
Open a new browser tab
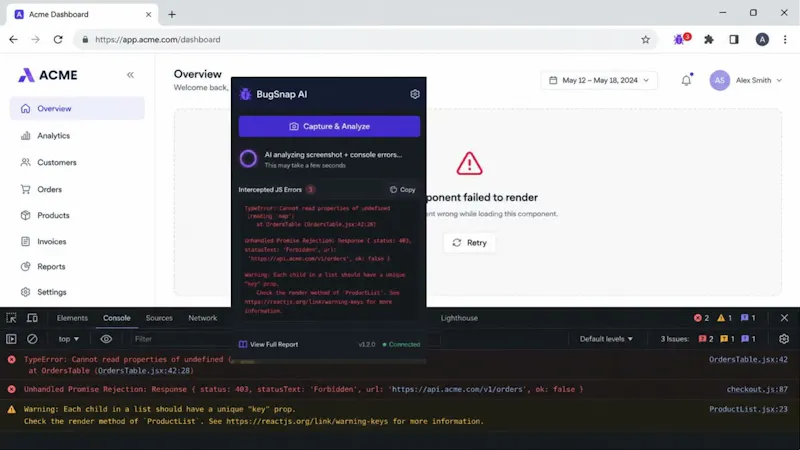172,14
